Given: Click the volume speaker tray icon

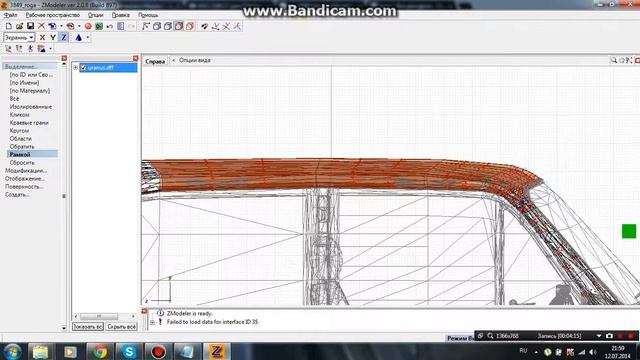Looking at the screenshot, I should (x=593, y=352).
